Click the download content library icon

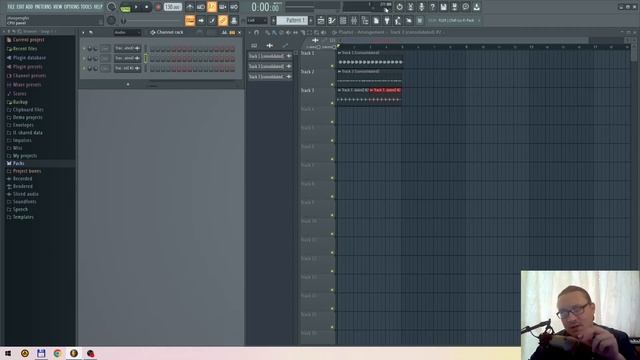click(476, 7)
